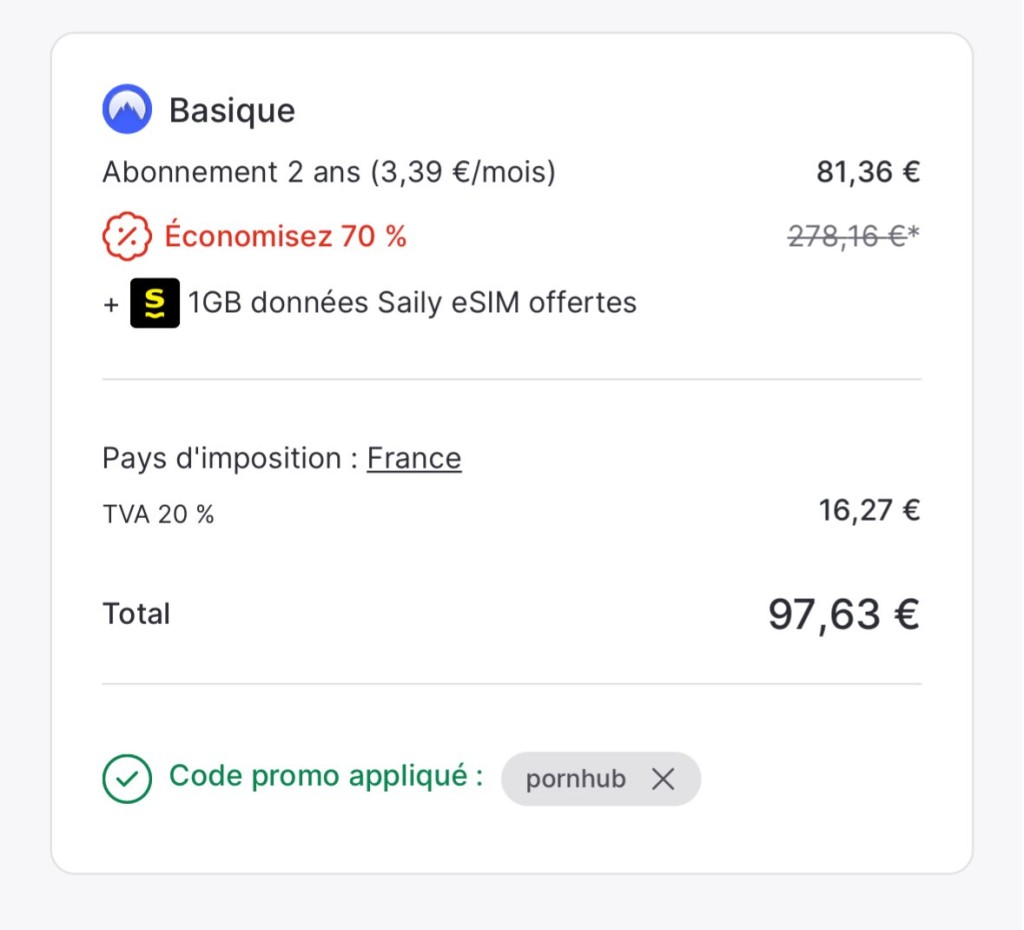Viewport: 1024px width, 930px height.
Task: Click the 1GB données Saily eSIM offertes text
Action: point(412,303)
